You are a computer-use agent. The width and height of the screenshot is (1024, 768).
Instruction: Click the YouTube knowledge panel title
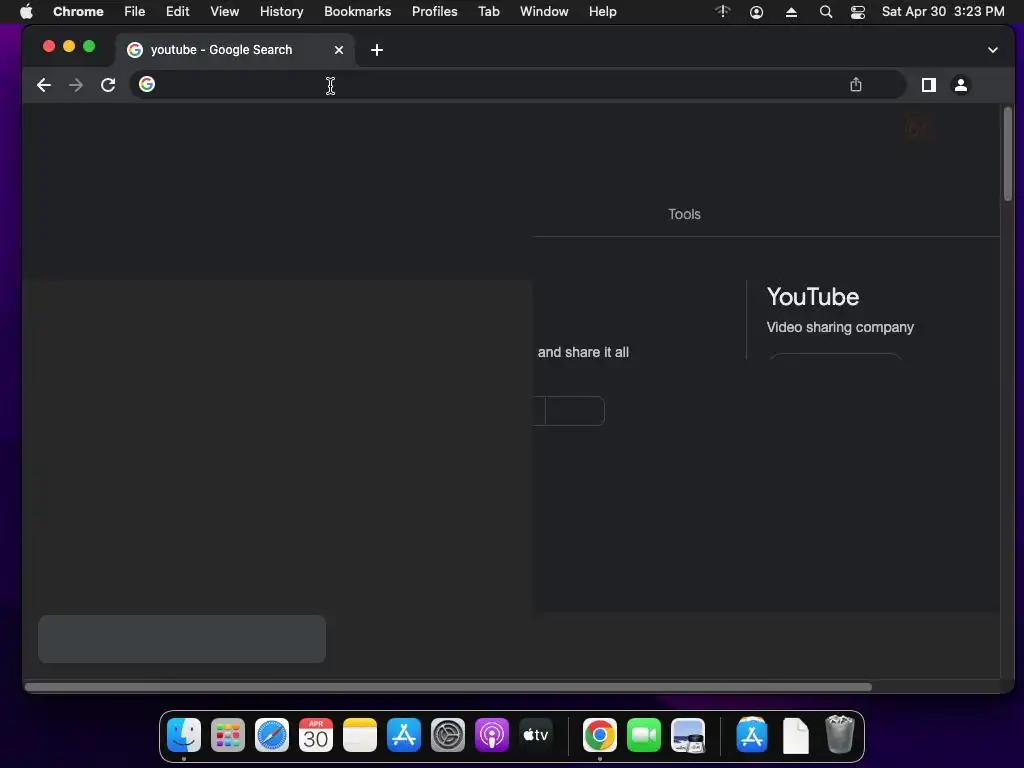pos(812,296)
